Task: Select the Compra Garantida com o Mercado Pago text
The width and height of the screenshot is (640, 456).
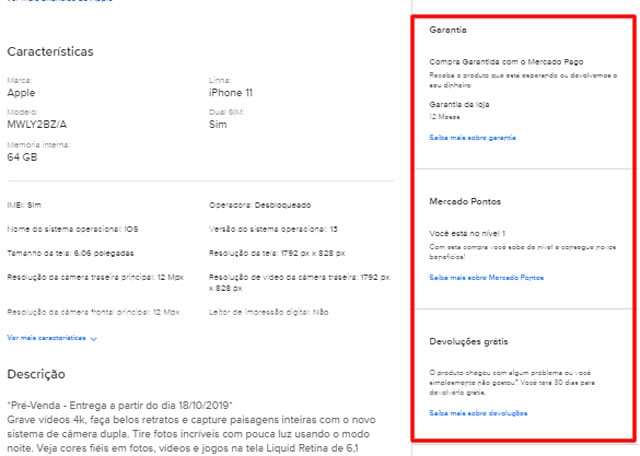Action: pyautogui.click(x=506, y=62)
